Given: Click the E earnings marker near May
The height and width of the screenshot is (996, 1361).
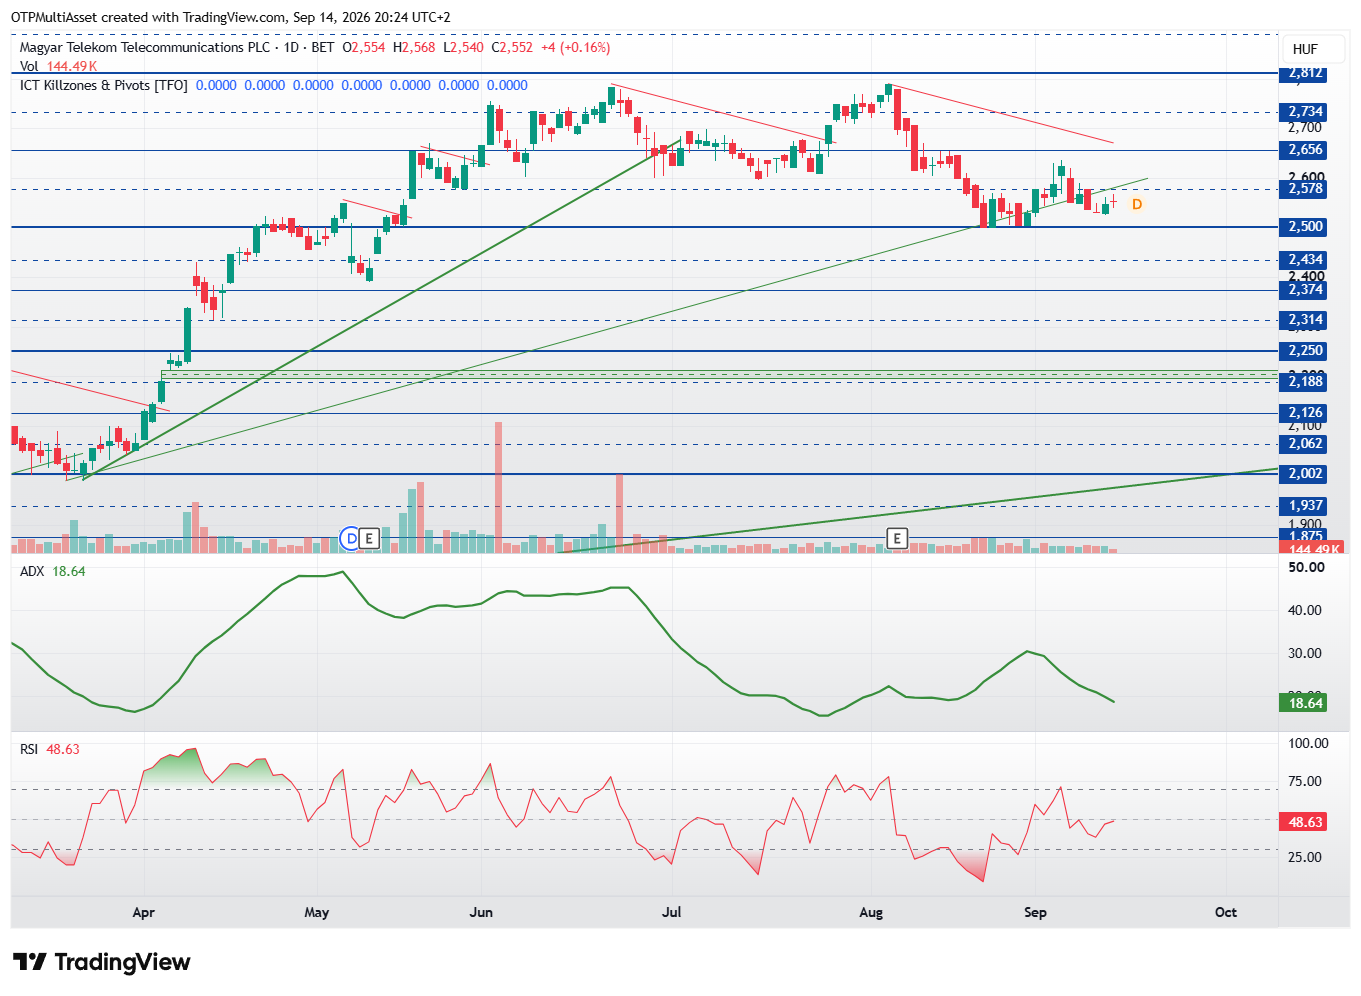Looking at the screenshot, I should point(369,539).
